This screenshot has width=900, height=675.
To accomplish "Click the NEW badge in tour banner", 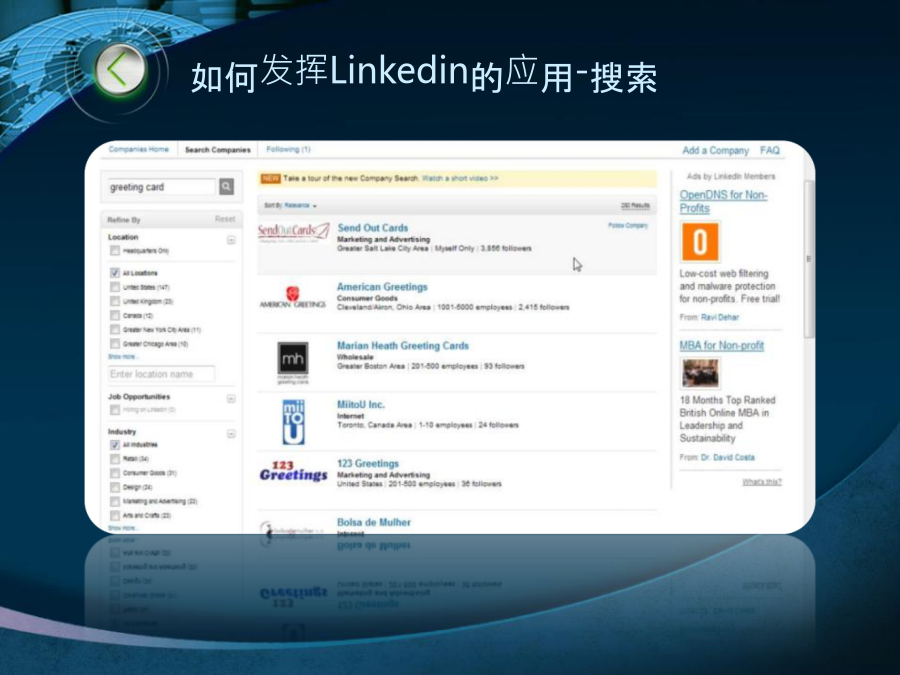I will pos(270,179).
